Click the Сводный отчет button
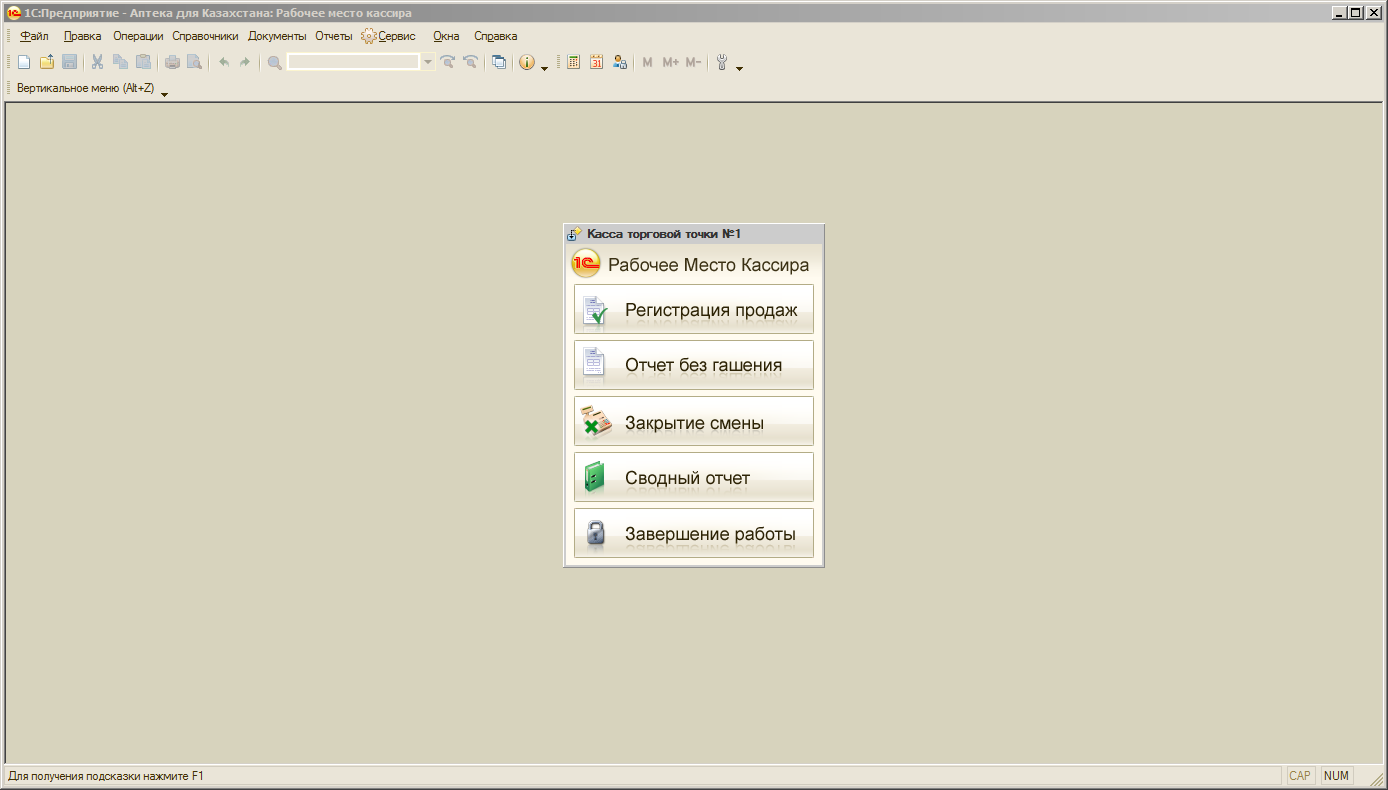This screenshot has height=790, width=1388. (693, 478)
